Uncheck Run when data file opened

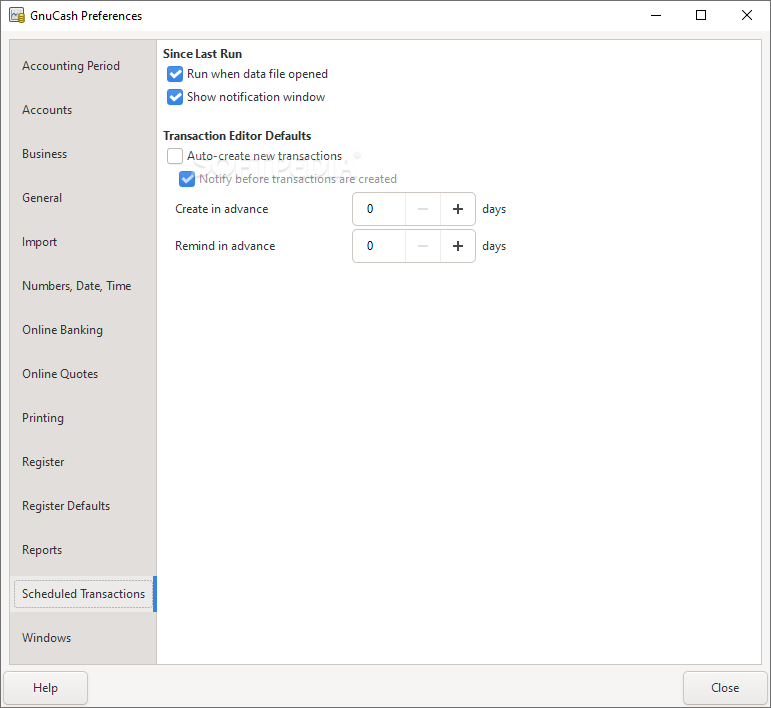(x=175, y=74)
